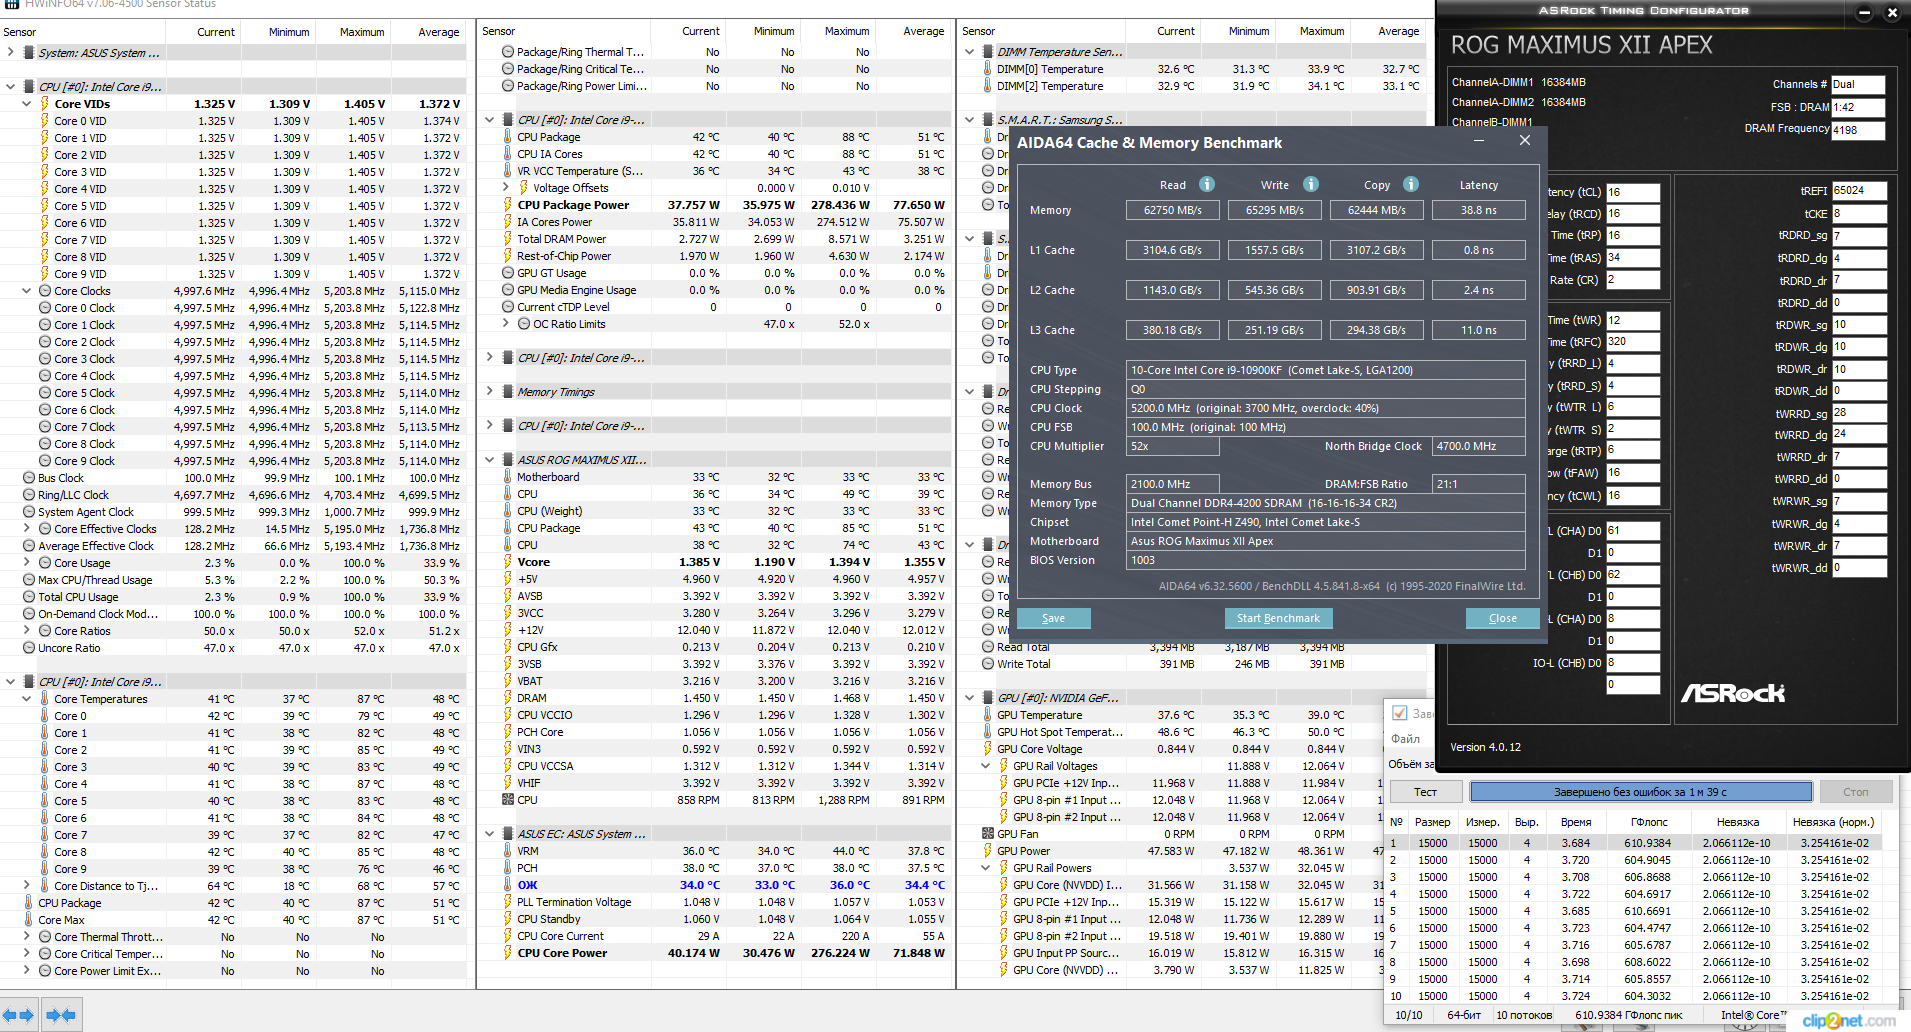Image resolution: width=1911 pixels, height=1032 pixels.
Task: Click the lightning icon beside Core VIDs
Action: pyautogui.click(x=45, y=104)
